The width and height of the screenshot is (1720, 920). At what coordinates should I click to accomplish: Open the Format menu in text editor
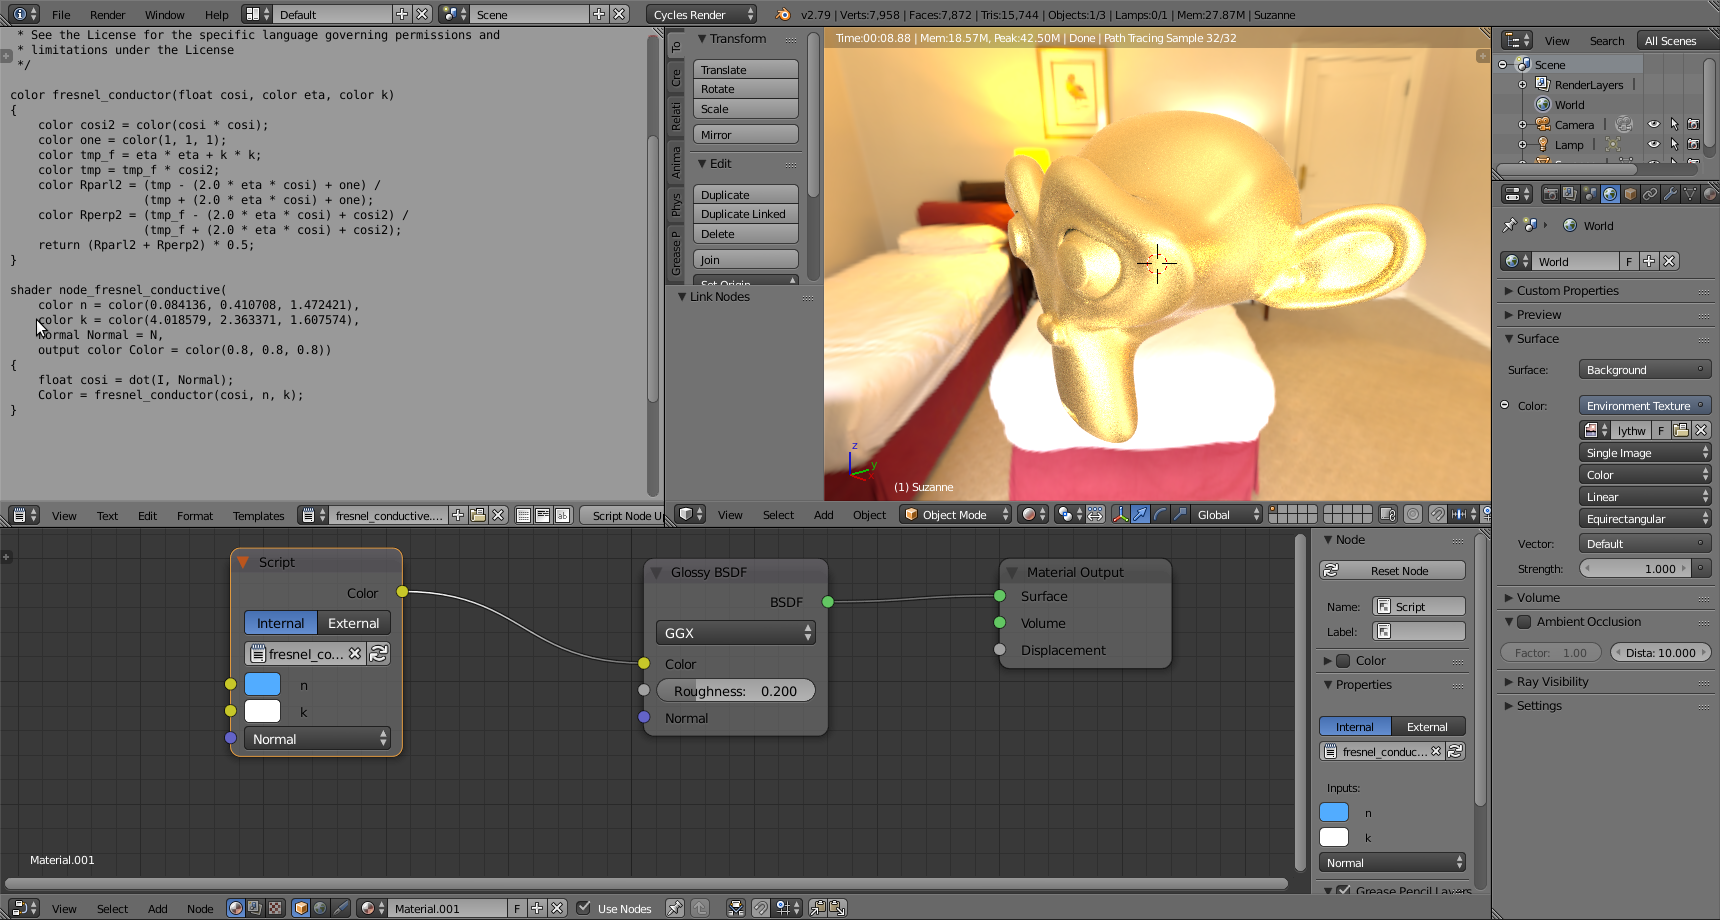[x=195, y=516]
